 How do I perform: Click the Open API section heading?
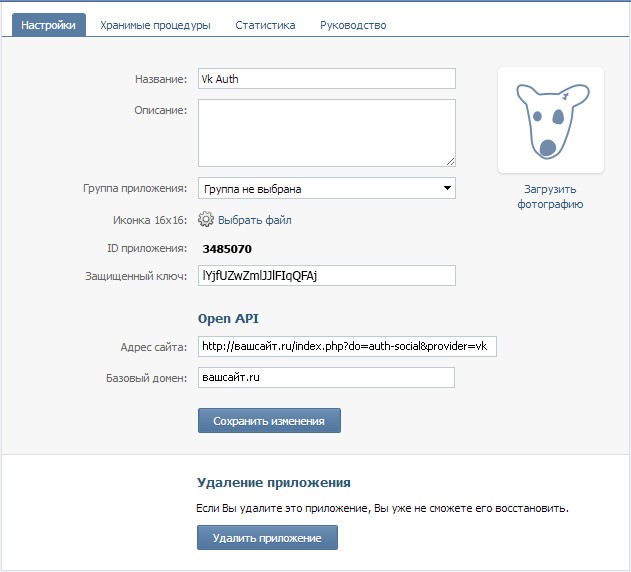[x=228, y=319]
